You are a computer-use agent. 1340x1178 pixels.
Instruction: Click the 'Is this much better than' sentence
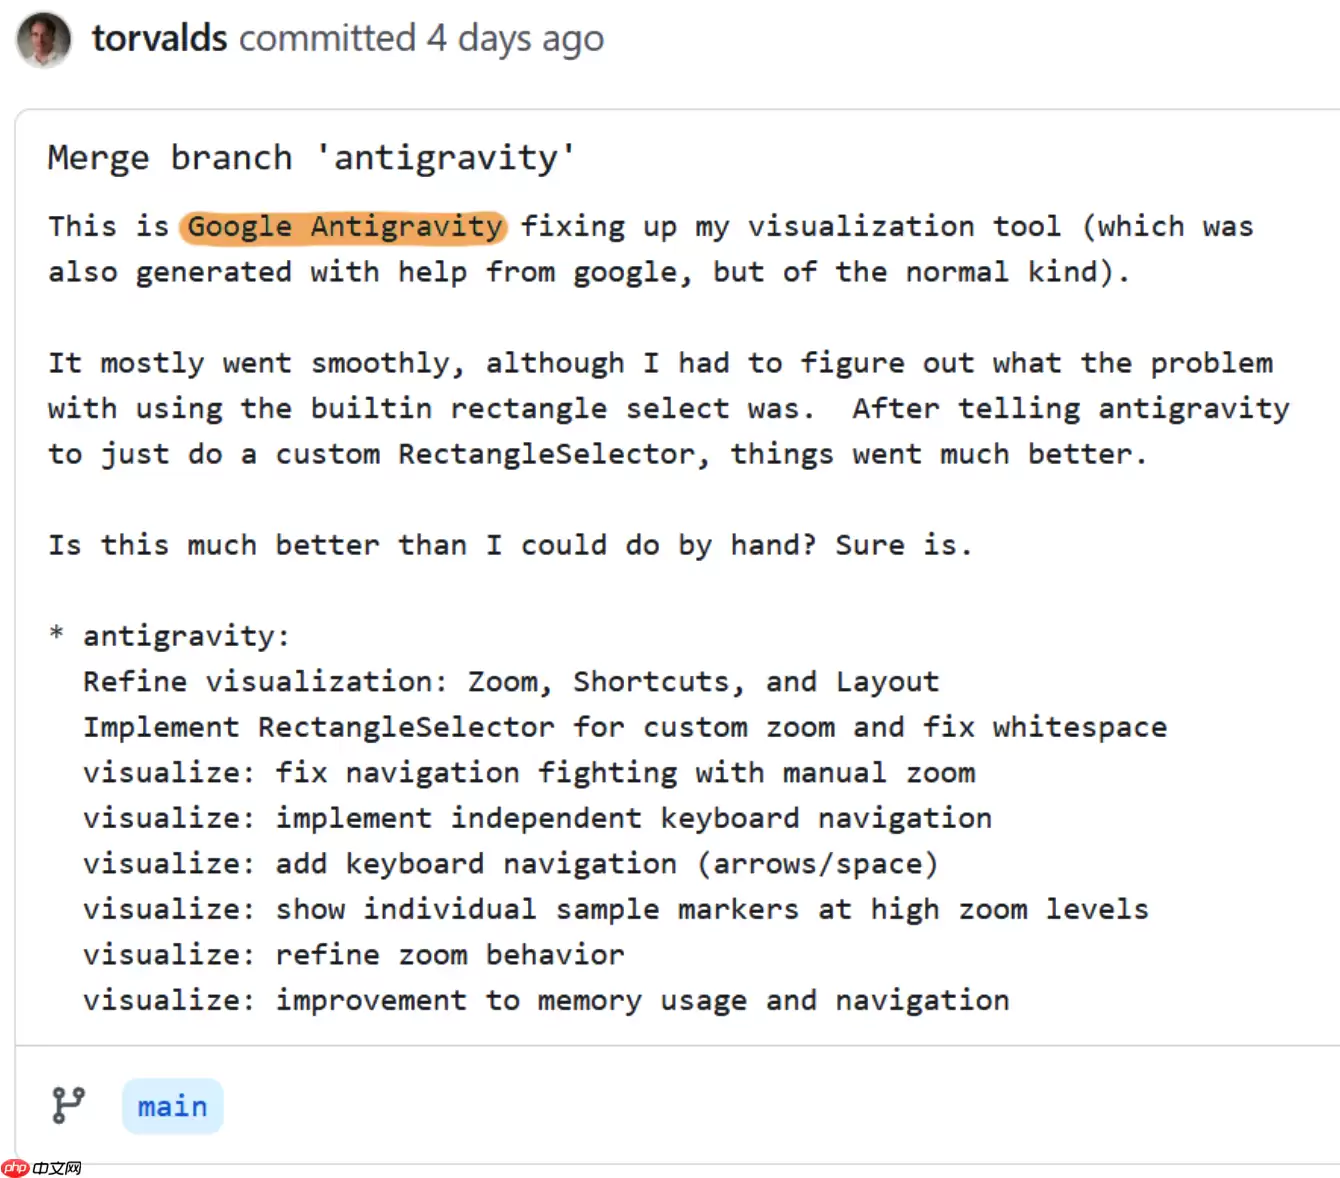coord(510,544)
